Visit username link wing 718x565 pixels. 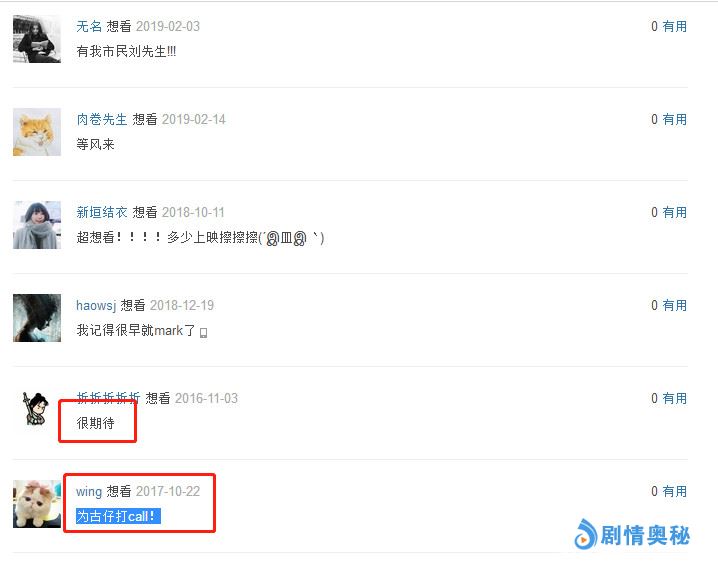89,491
